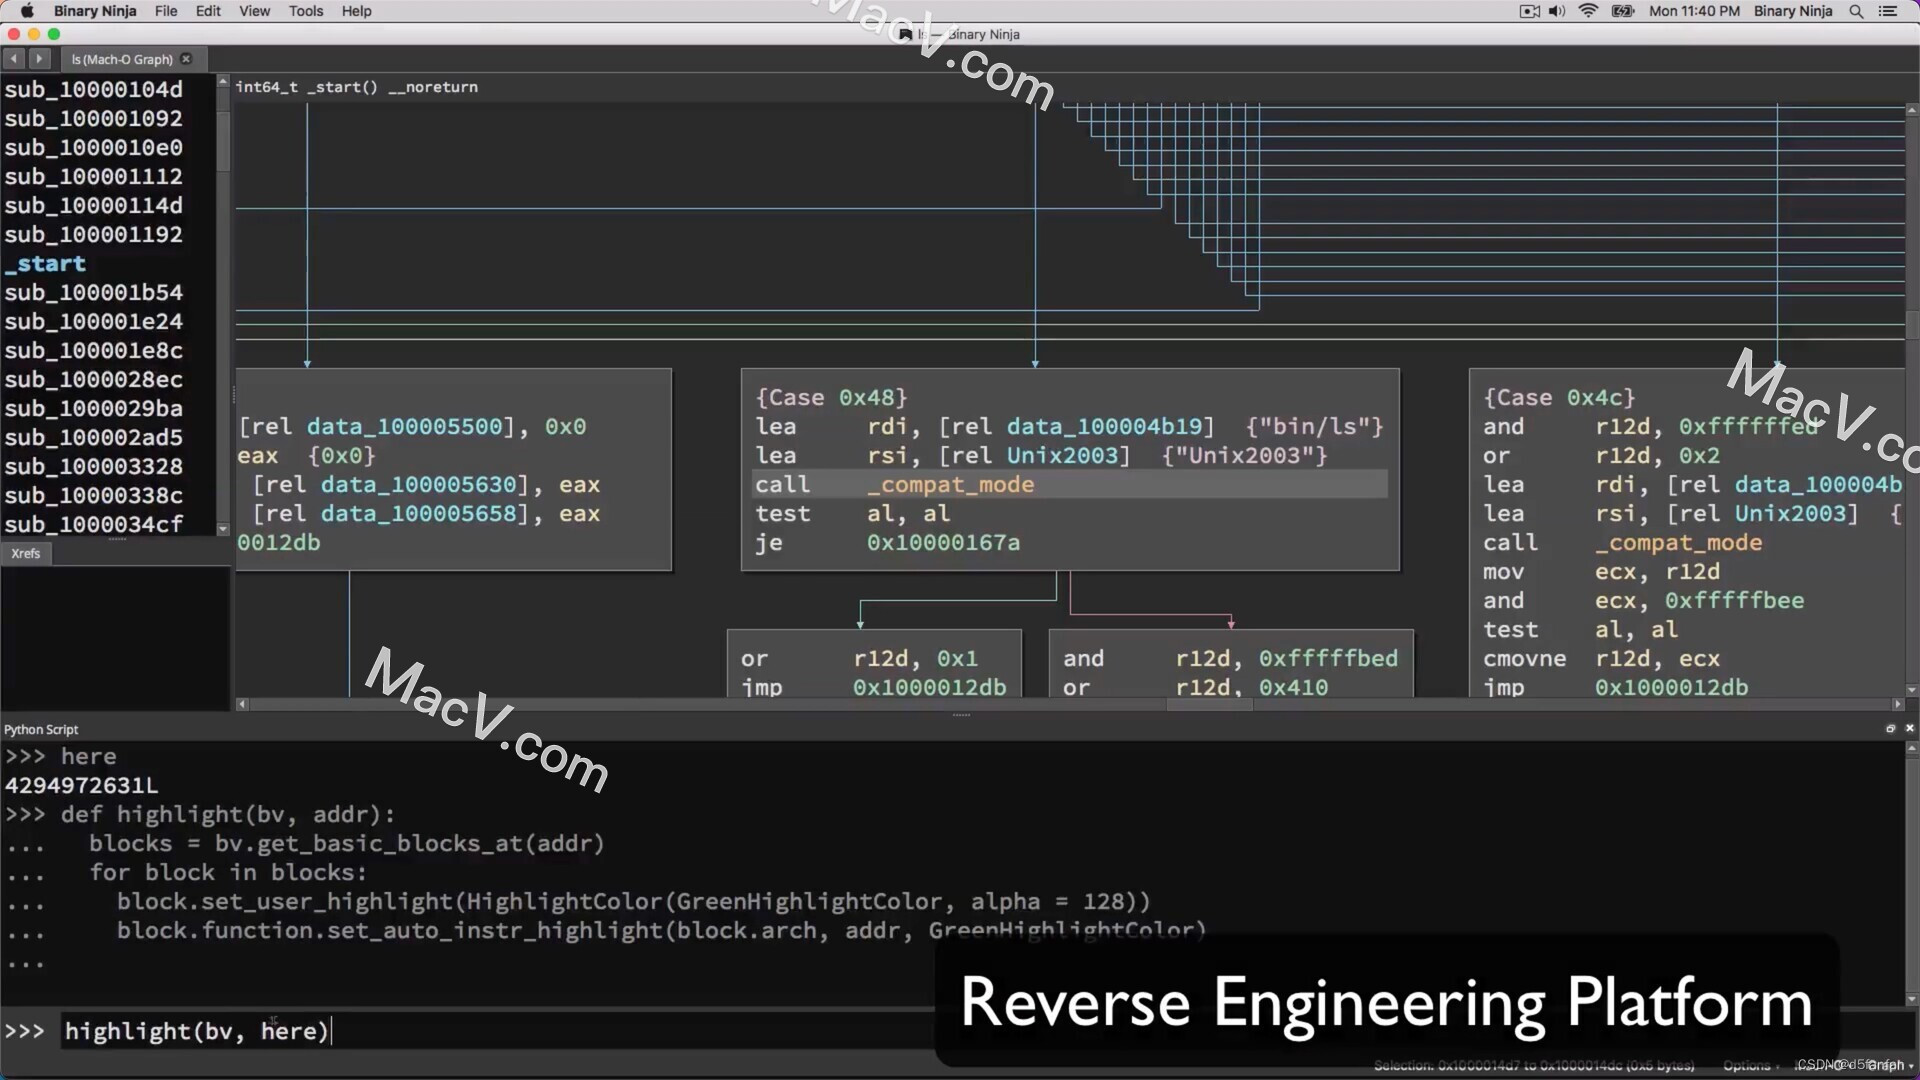Close the ls (Mach-O Graph) tab
This screenshot has width=1920, height=1080.
pos(186,59)
